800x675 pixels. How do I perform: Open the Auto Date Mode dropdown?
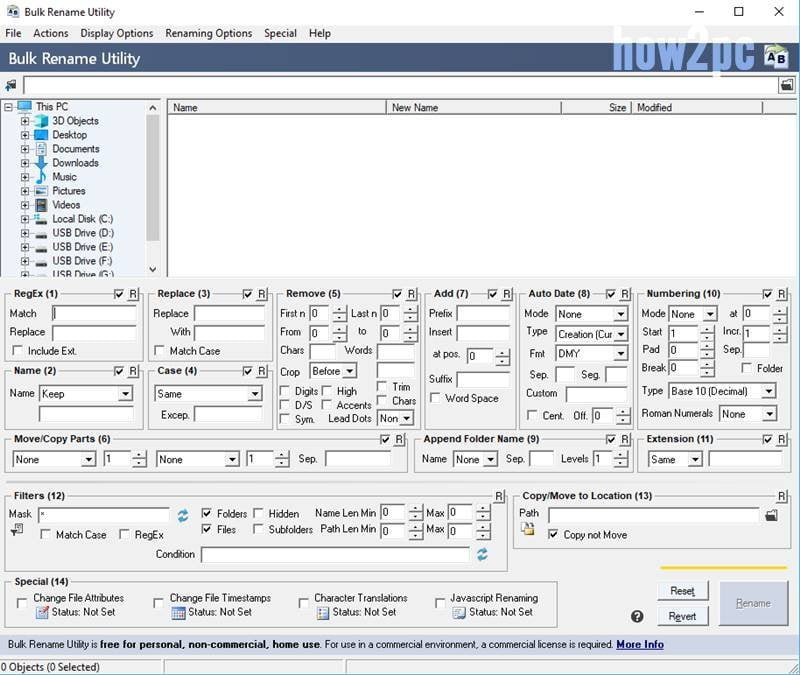591,314
